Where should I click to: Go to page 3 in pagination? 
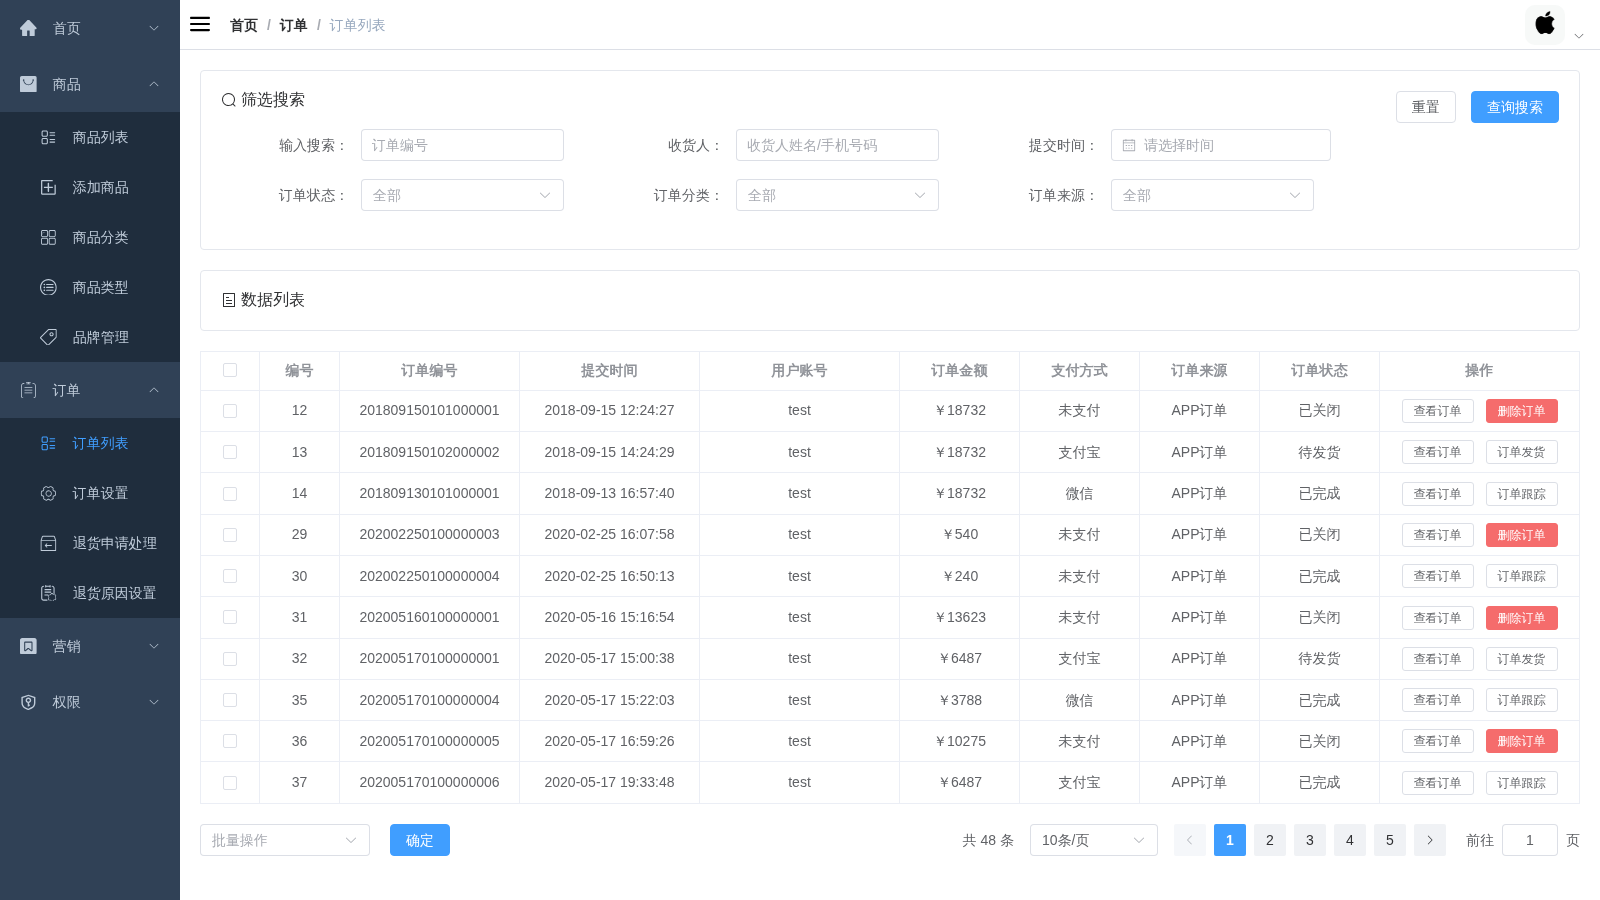click(x=1310, y=840)
